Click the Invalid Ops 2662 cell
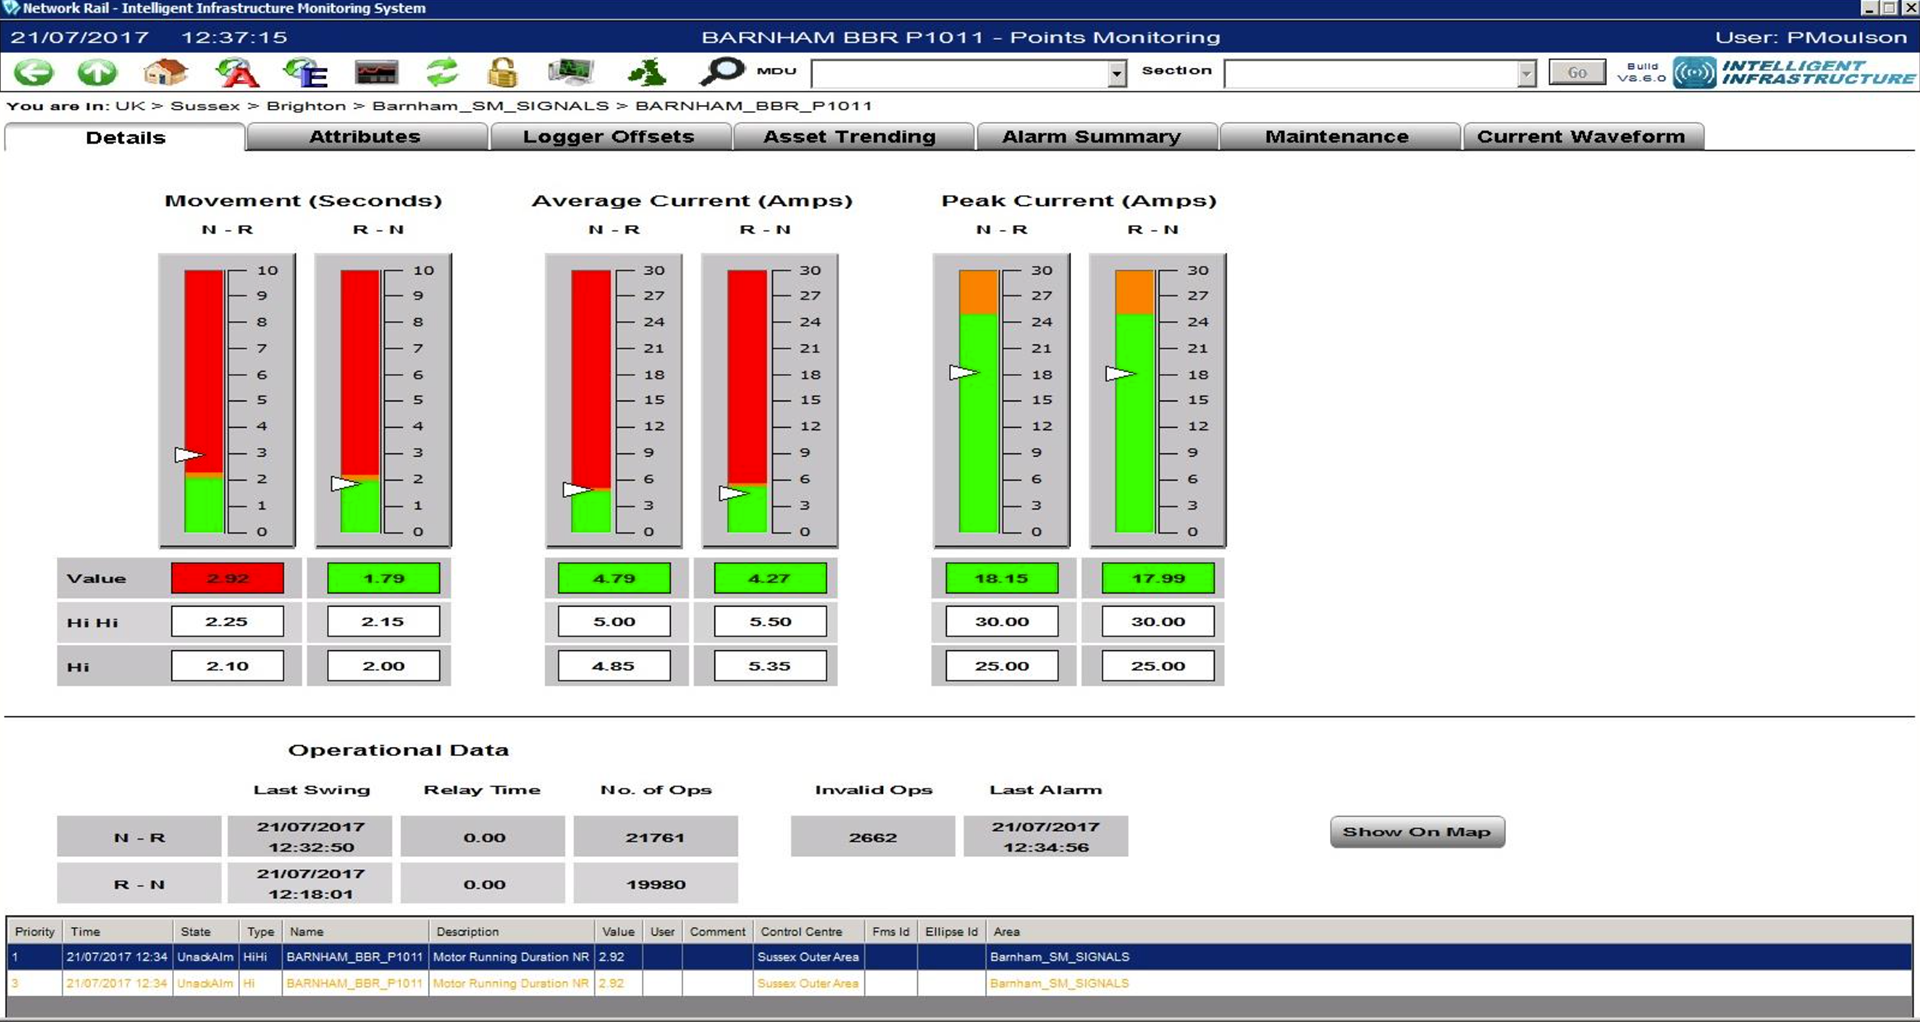This screenshot has height=1022, width=1920. tap(873, 837)
